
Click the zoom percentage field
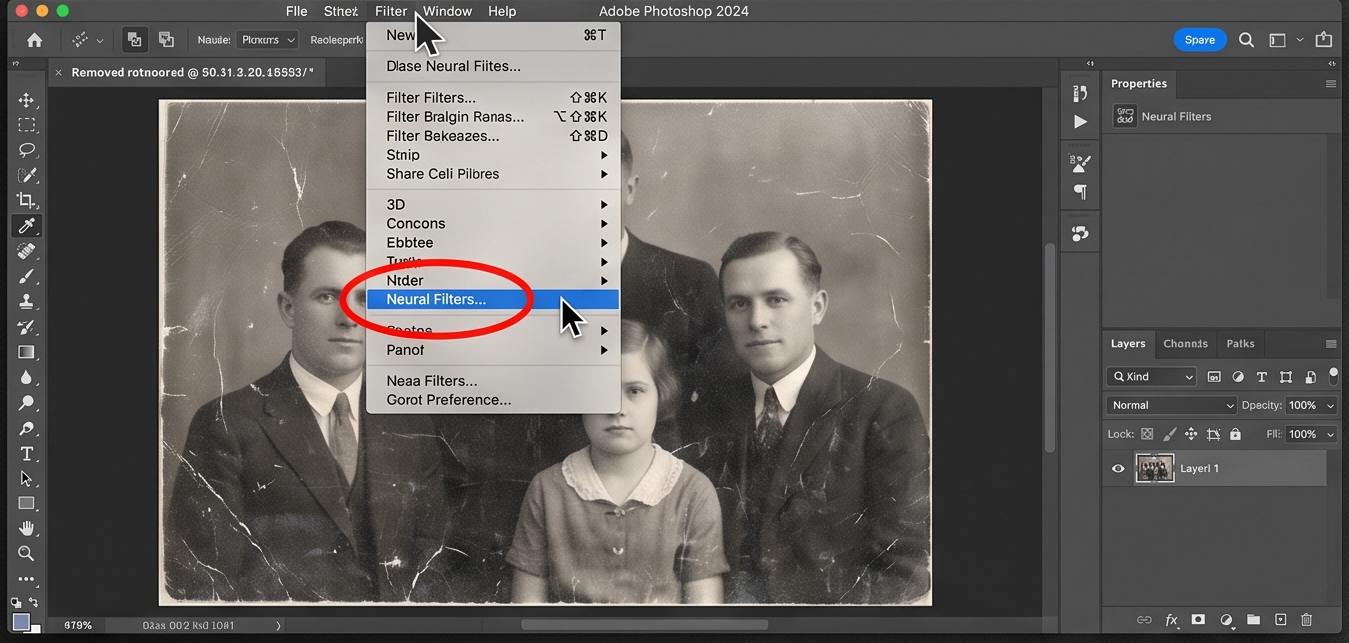point(78,625)
